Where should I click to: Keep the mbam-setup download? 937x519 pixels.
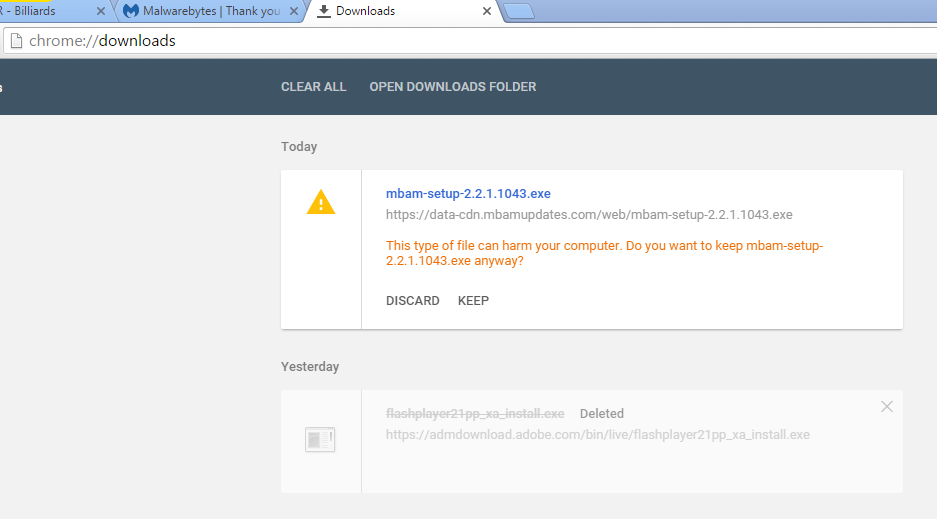(473, 300)
